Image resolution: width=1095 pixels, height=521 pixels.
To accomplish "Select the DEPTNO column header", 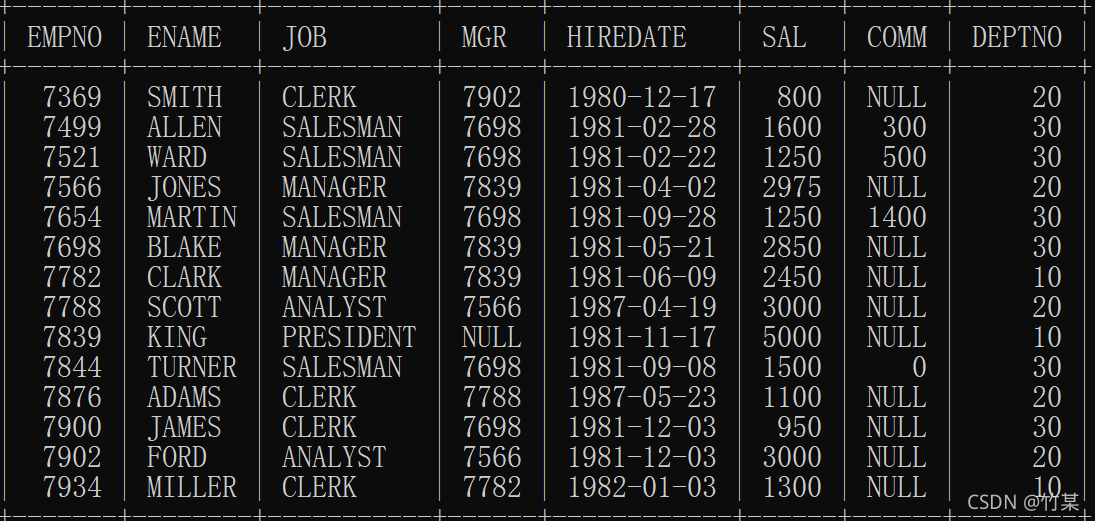I will [1017, 38].
